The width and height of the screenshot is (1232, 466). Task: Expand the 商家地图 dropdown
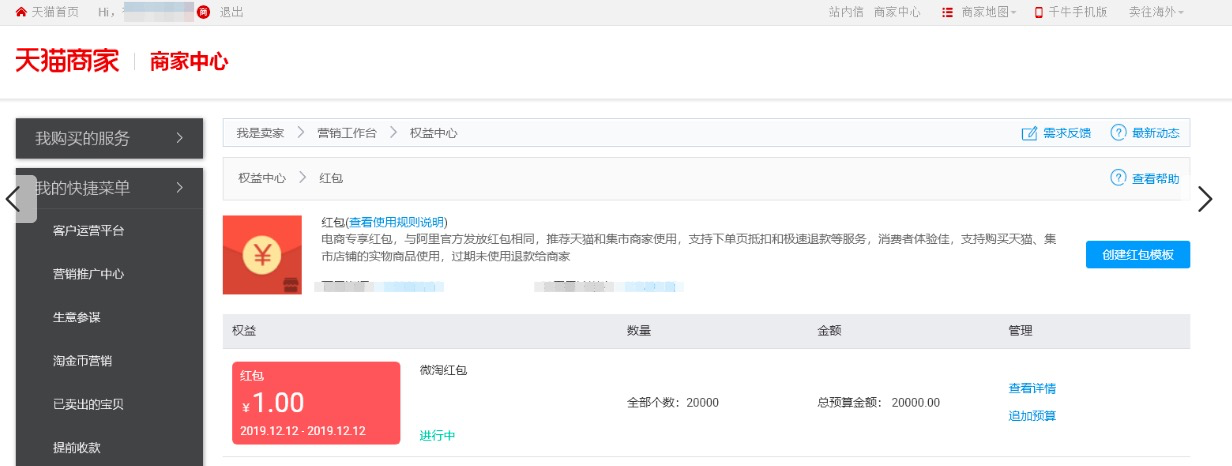(x=988, y=12)
